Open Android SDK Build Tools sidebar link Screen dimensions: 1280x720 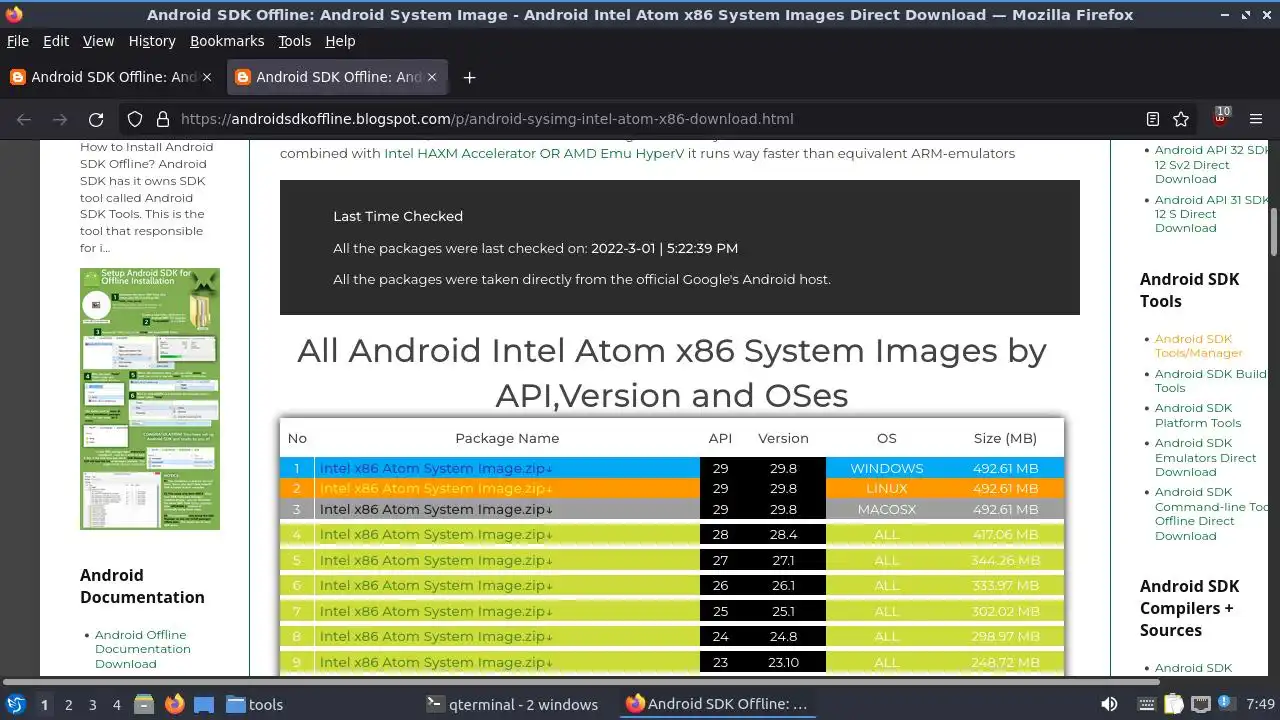coord(1210,381)
